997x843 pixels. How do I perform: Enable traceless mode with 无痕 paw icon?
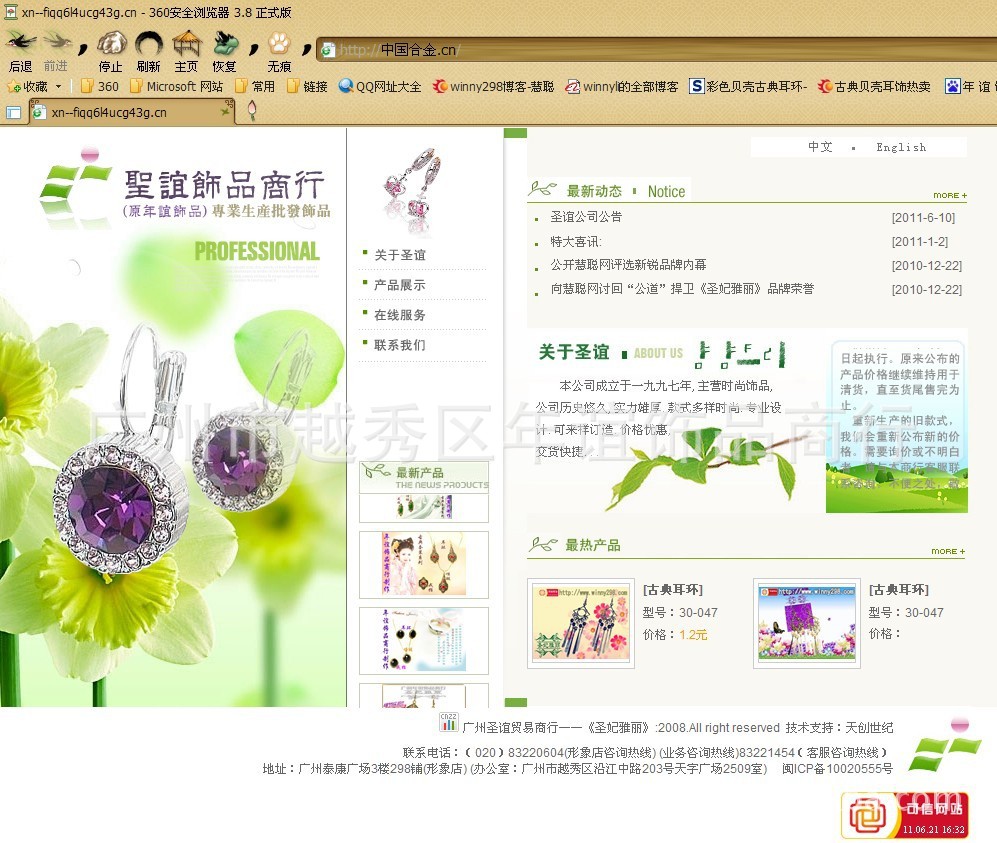point(279,45)
